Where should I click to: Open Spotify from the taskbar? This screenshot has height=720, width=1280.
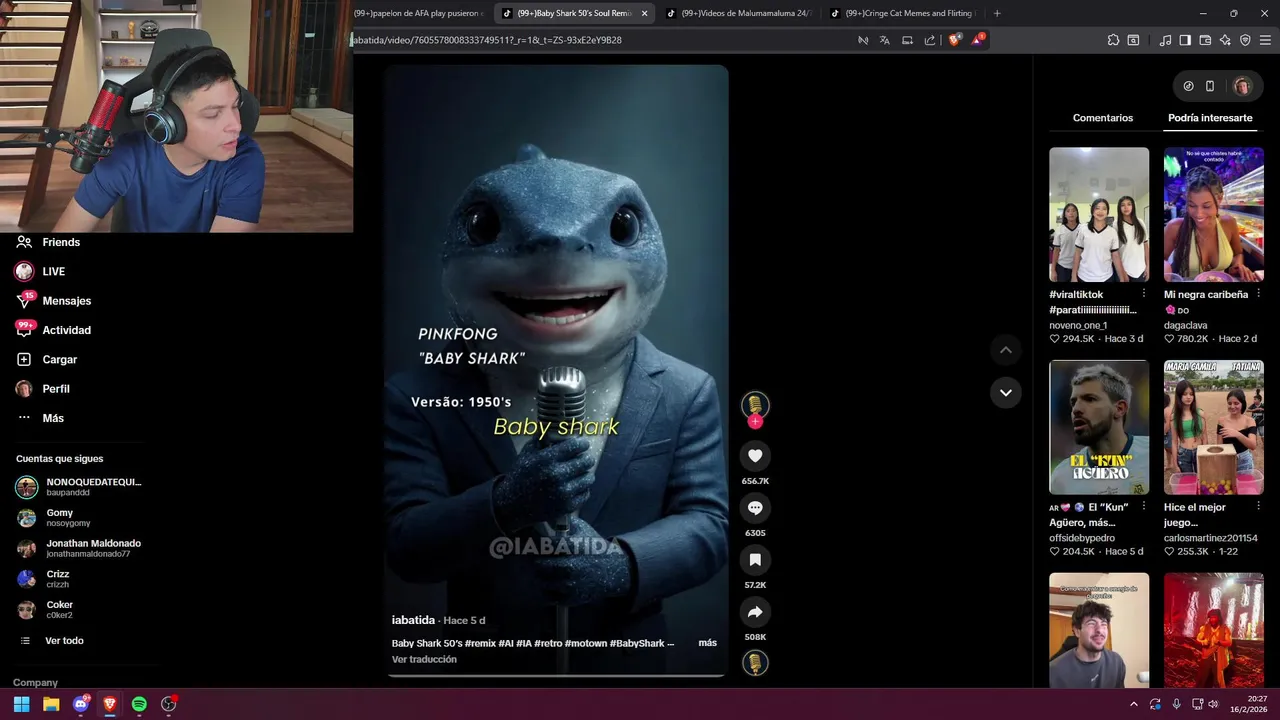tap(139, 704)
